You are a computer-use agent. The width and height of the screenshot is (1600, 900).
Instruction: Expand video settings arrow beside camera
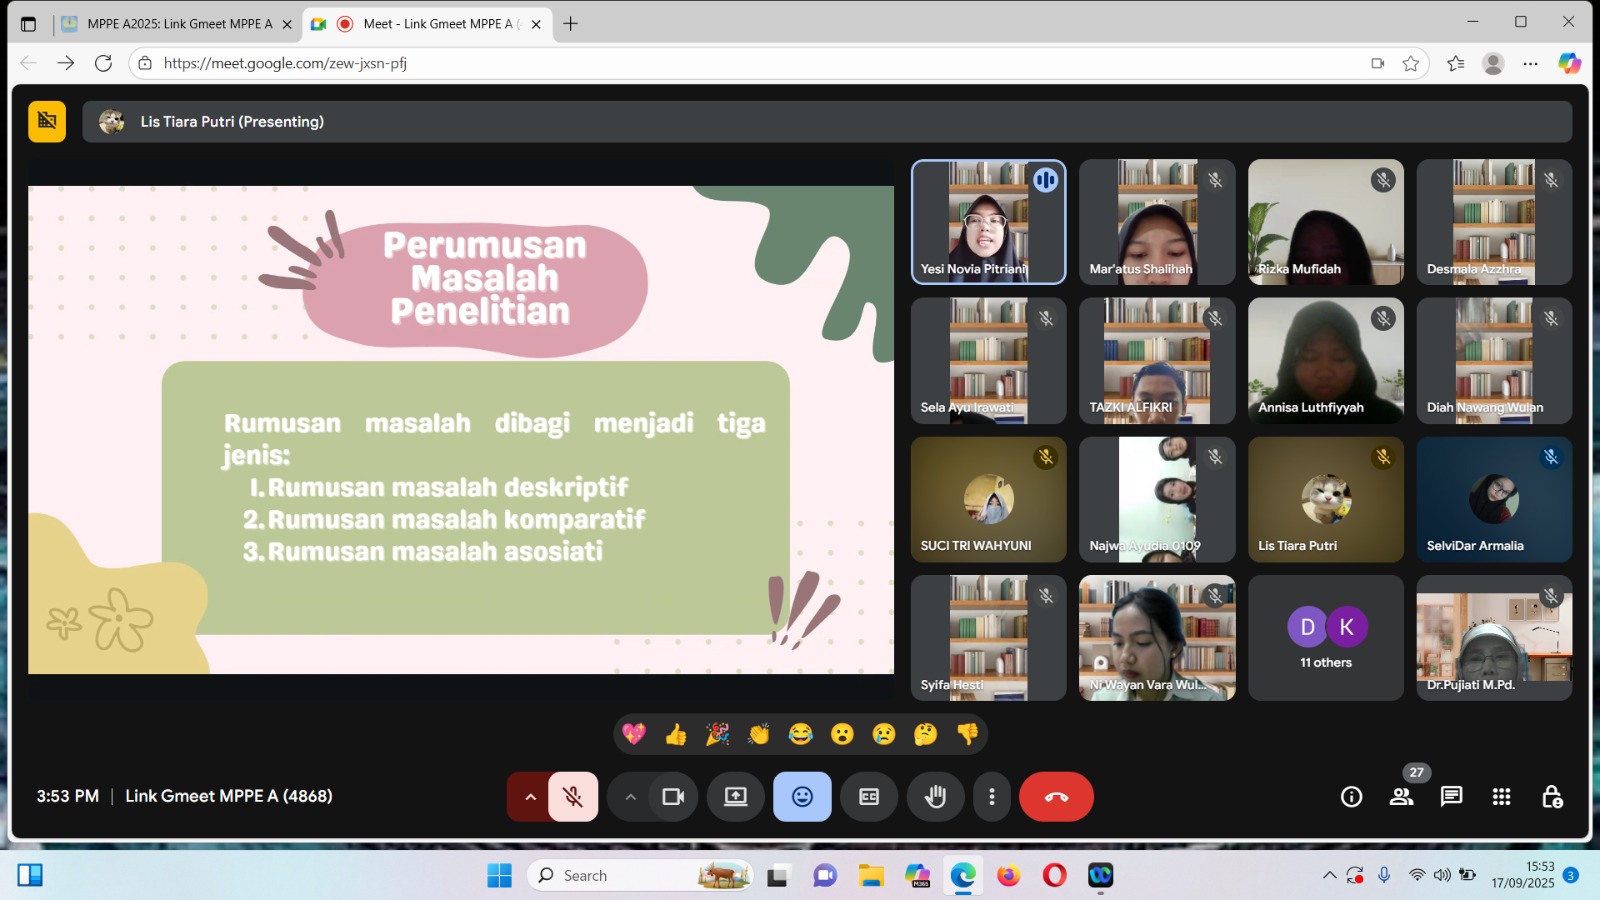click(630, 797)
